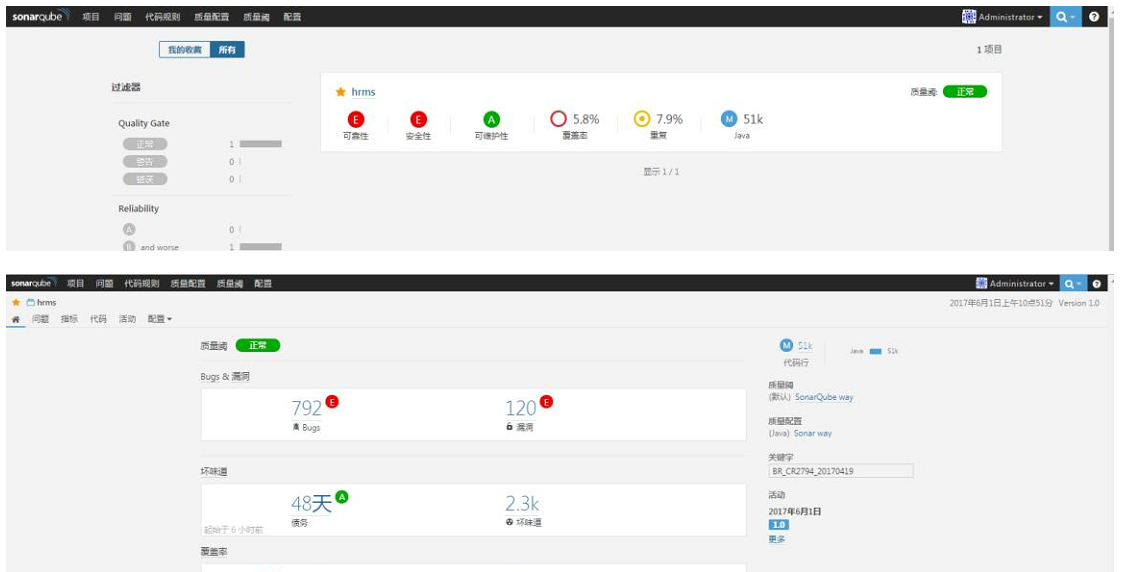Select the 所有 all-projects toggle
Screen dimensions: 1125x572
tap(227, 50)
